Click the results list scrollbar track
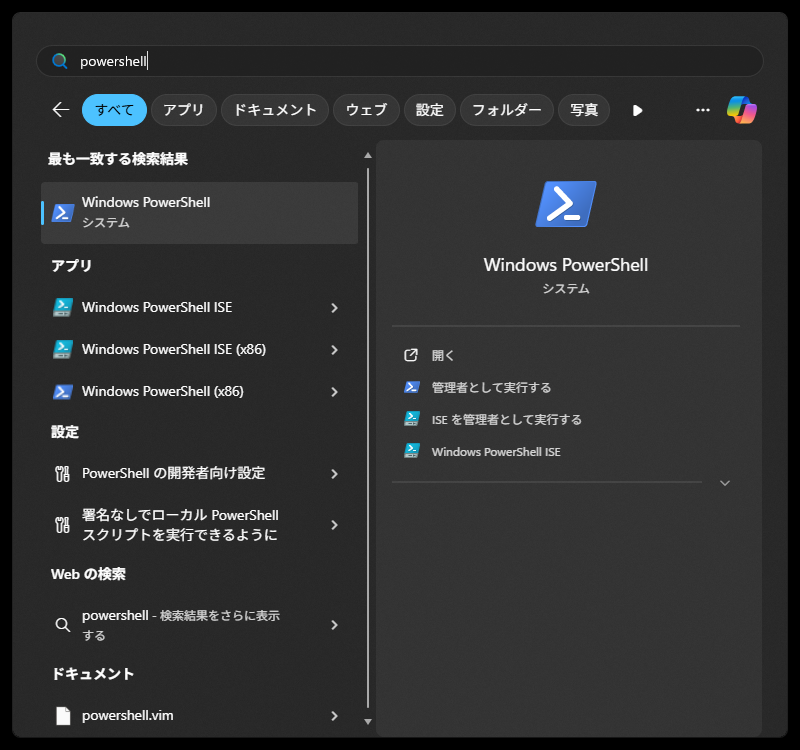 tap(368, 438)
